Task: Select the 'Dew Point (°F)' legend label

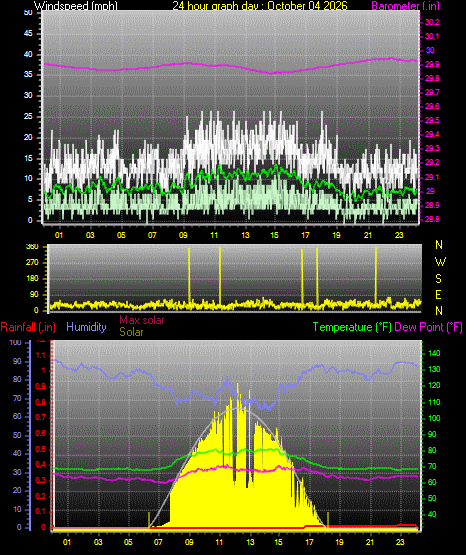Action: click(x=428, y=327)
